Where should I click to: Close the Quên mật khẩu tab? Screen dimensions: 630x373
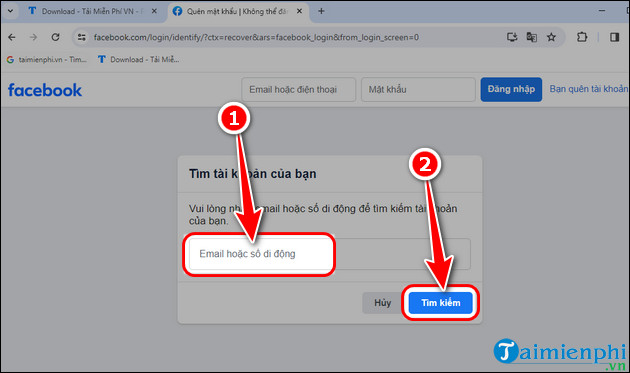click(x=299, y=11)
